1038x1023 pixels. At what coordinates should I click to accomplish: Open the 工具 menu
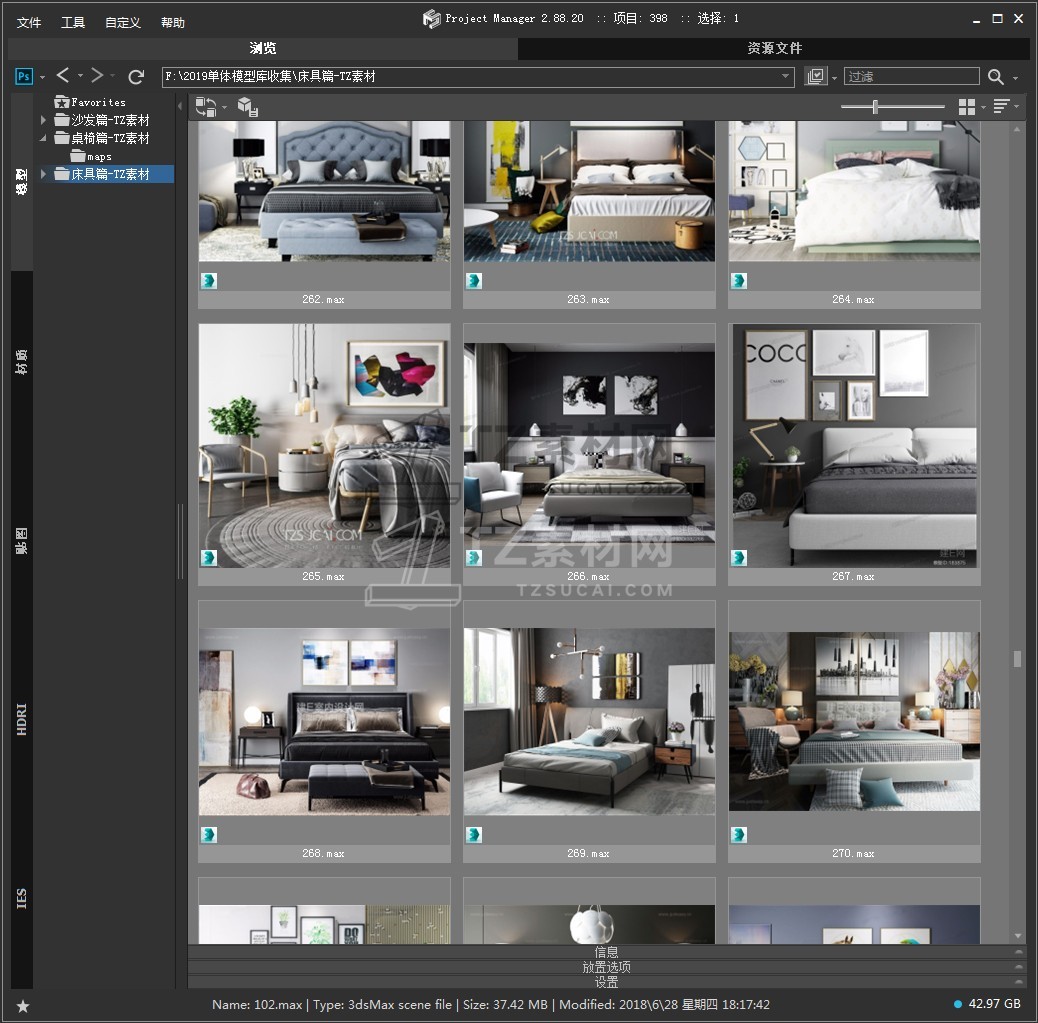click(x=73, y=22)
